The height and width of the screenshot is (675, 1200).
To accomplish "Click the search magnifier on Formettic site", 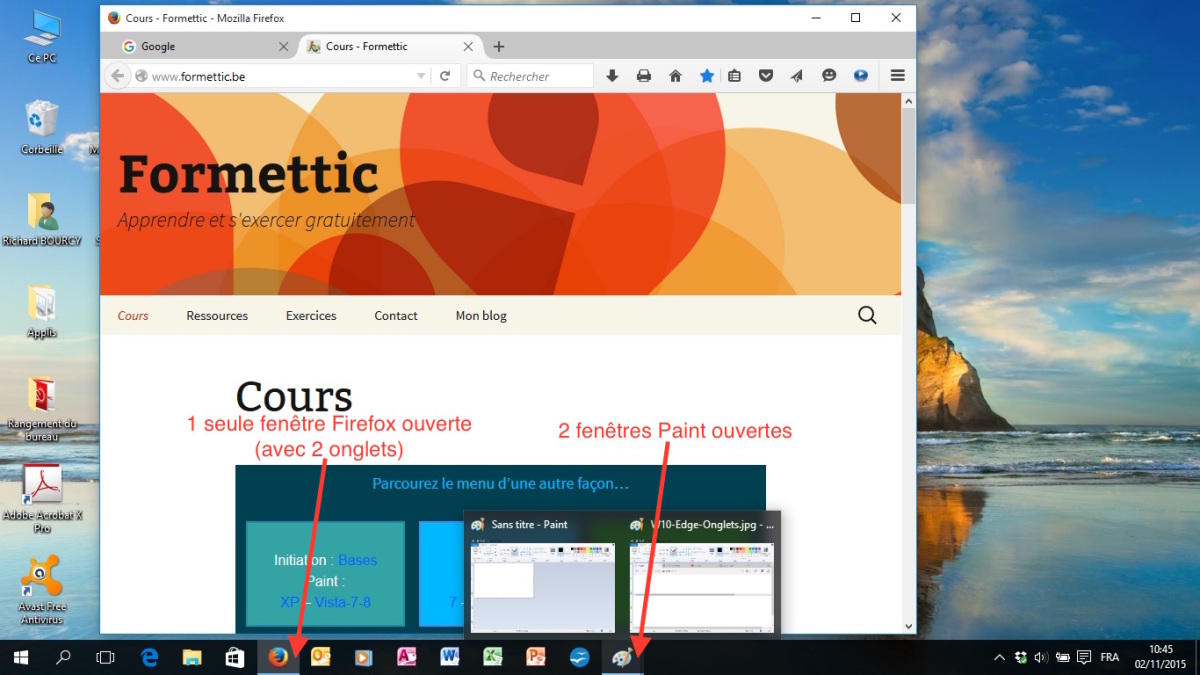I will click(x=867, y=316).
